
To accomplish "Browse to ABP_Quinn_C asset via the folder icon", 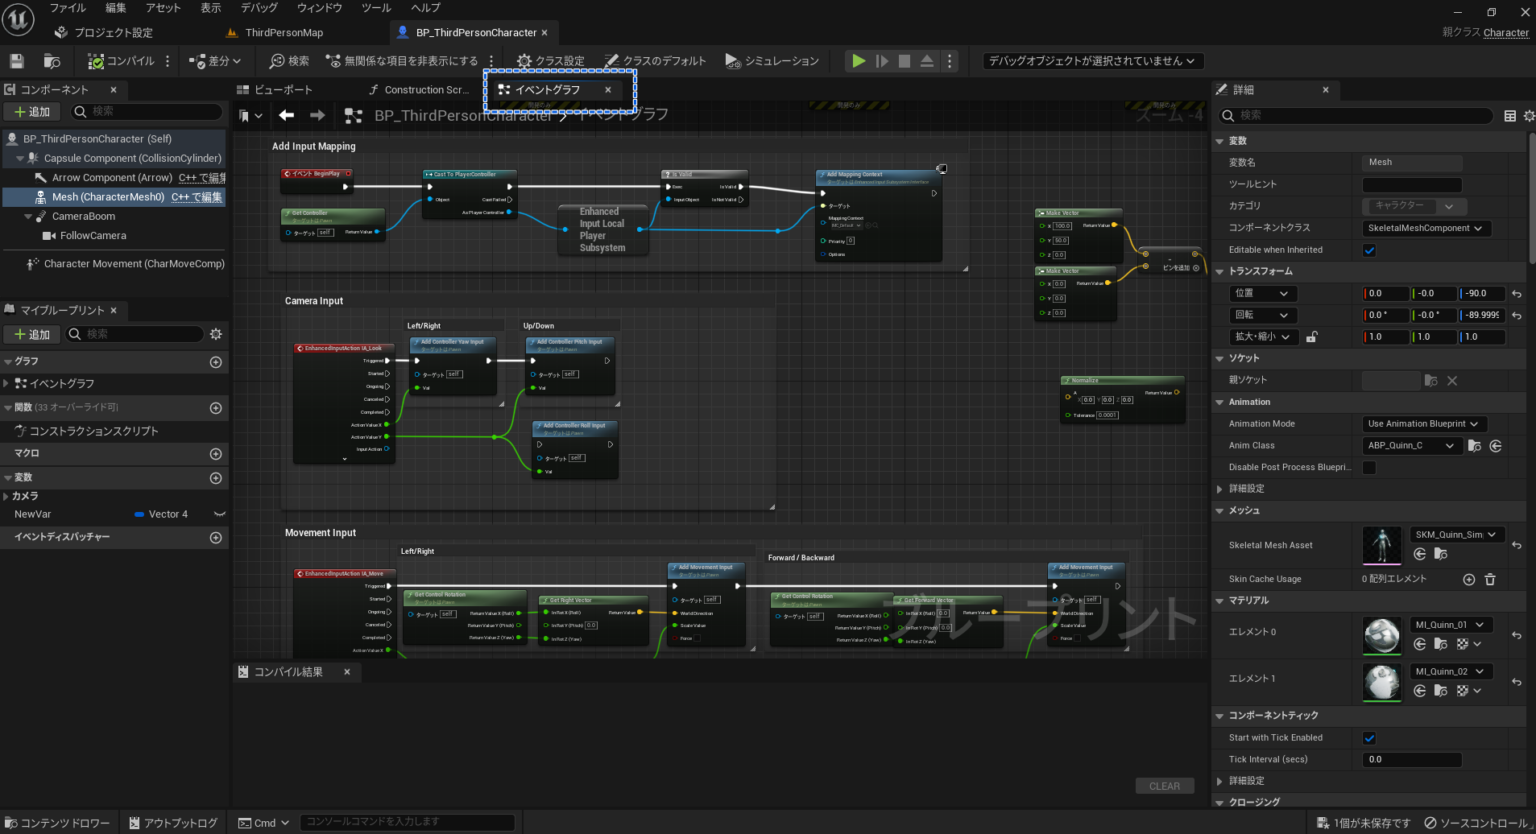I will (1475, 445).
